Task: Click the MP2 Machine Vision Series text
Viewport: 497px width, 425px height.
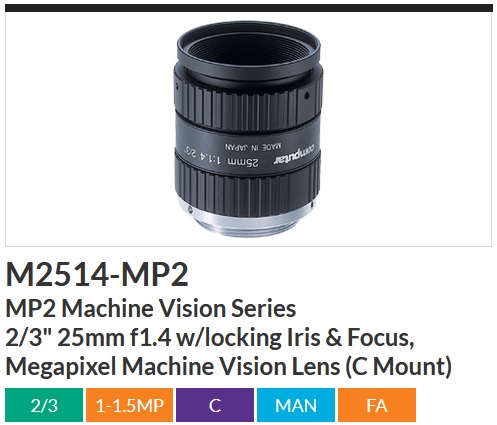Action: click(x=151, y=309)
